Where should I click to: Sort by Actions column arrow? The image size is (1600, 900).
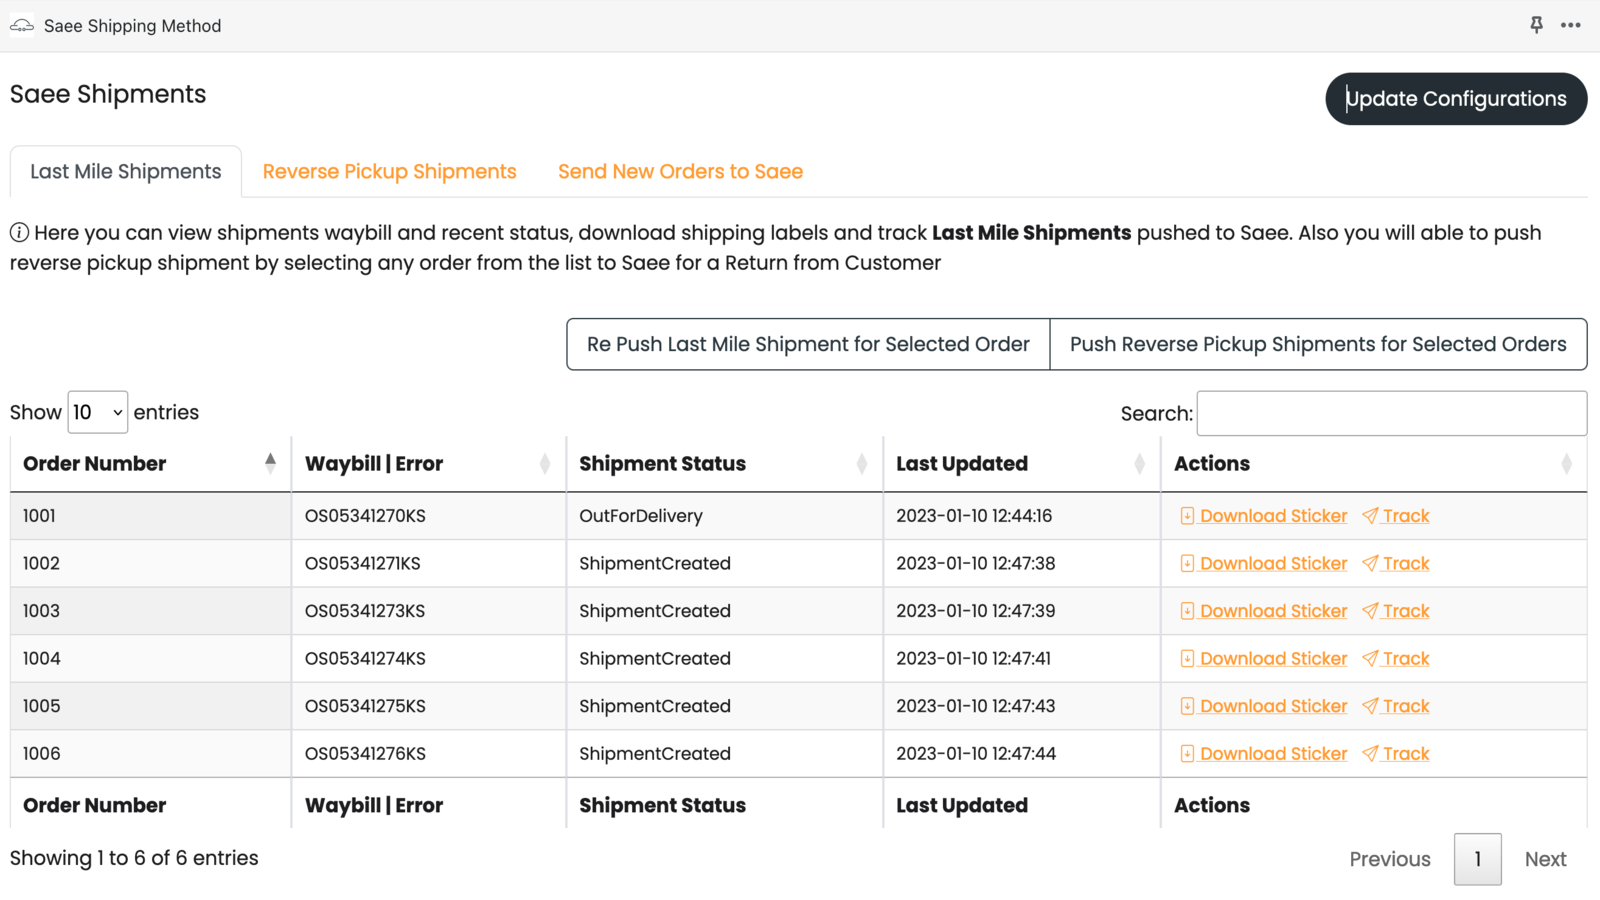point(1566,463)
